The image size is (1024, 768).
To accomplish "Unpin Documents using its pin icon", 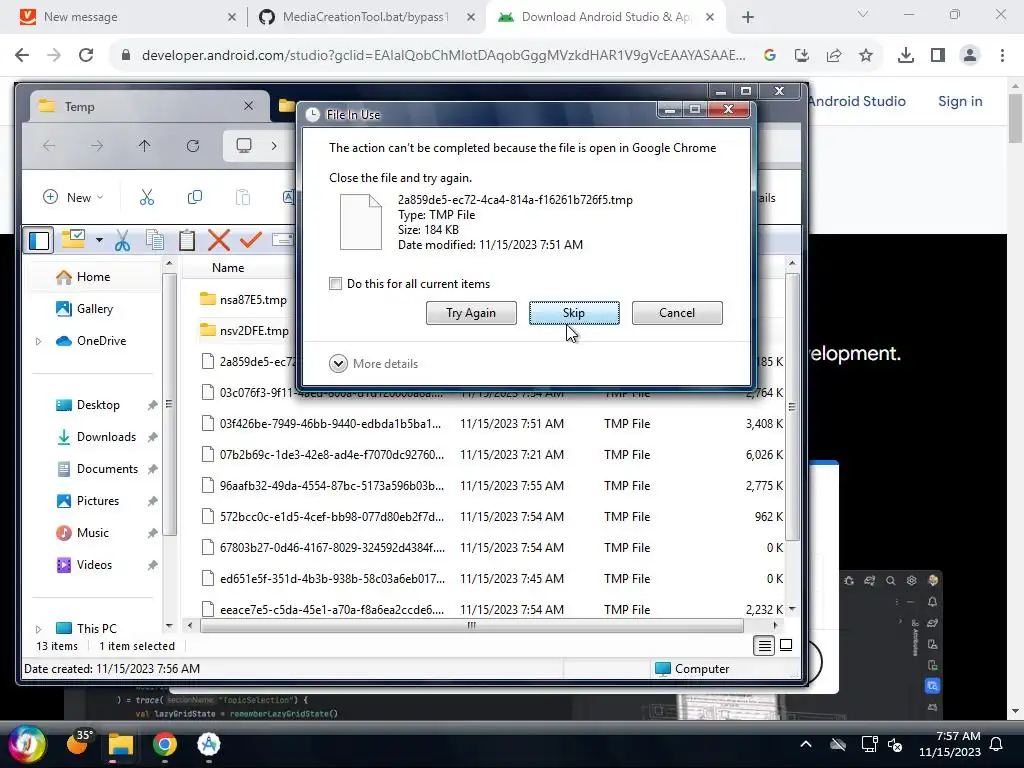I will pyautogui.click(x=152, y=469).
